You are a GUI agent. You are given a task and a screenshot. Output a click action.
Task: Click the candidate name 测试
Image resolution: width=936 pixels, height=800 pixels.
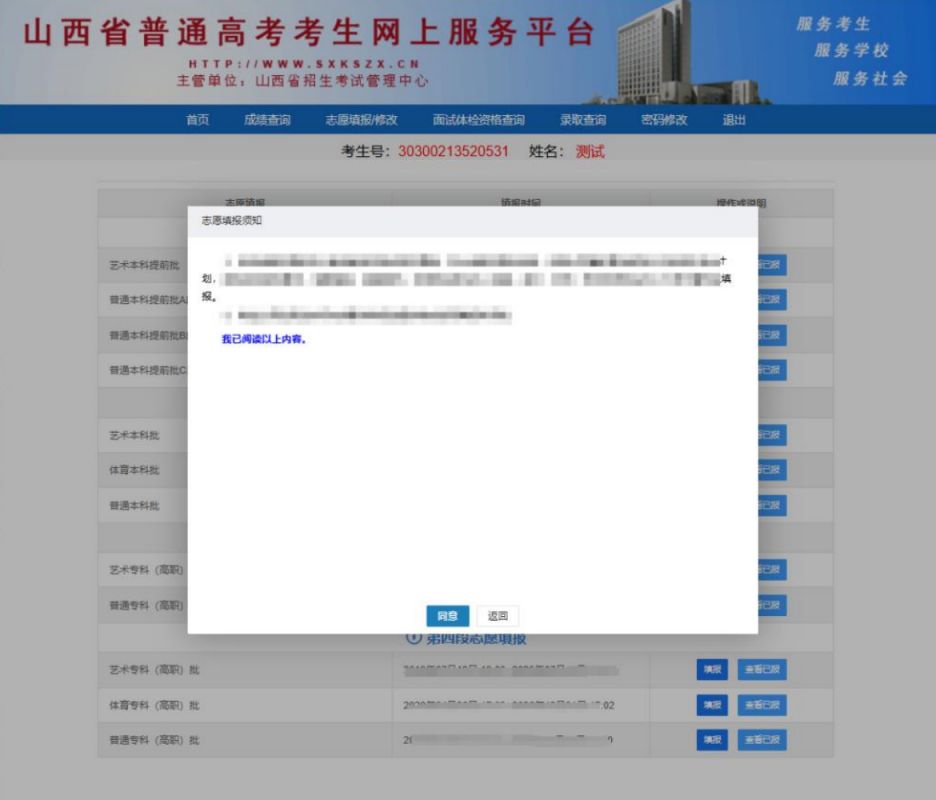coord(590,151)
